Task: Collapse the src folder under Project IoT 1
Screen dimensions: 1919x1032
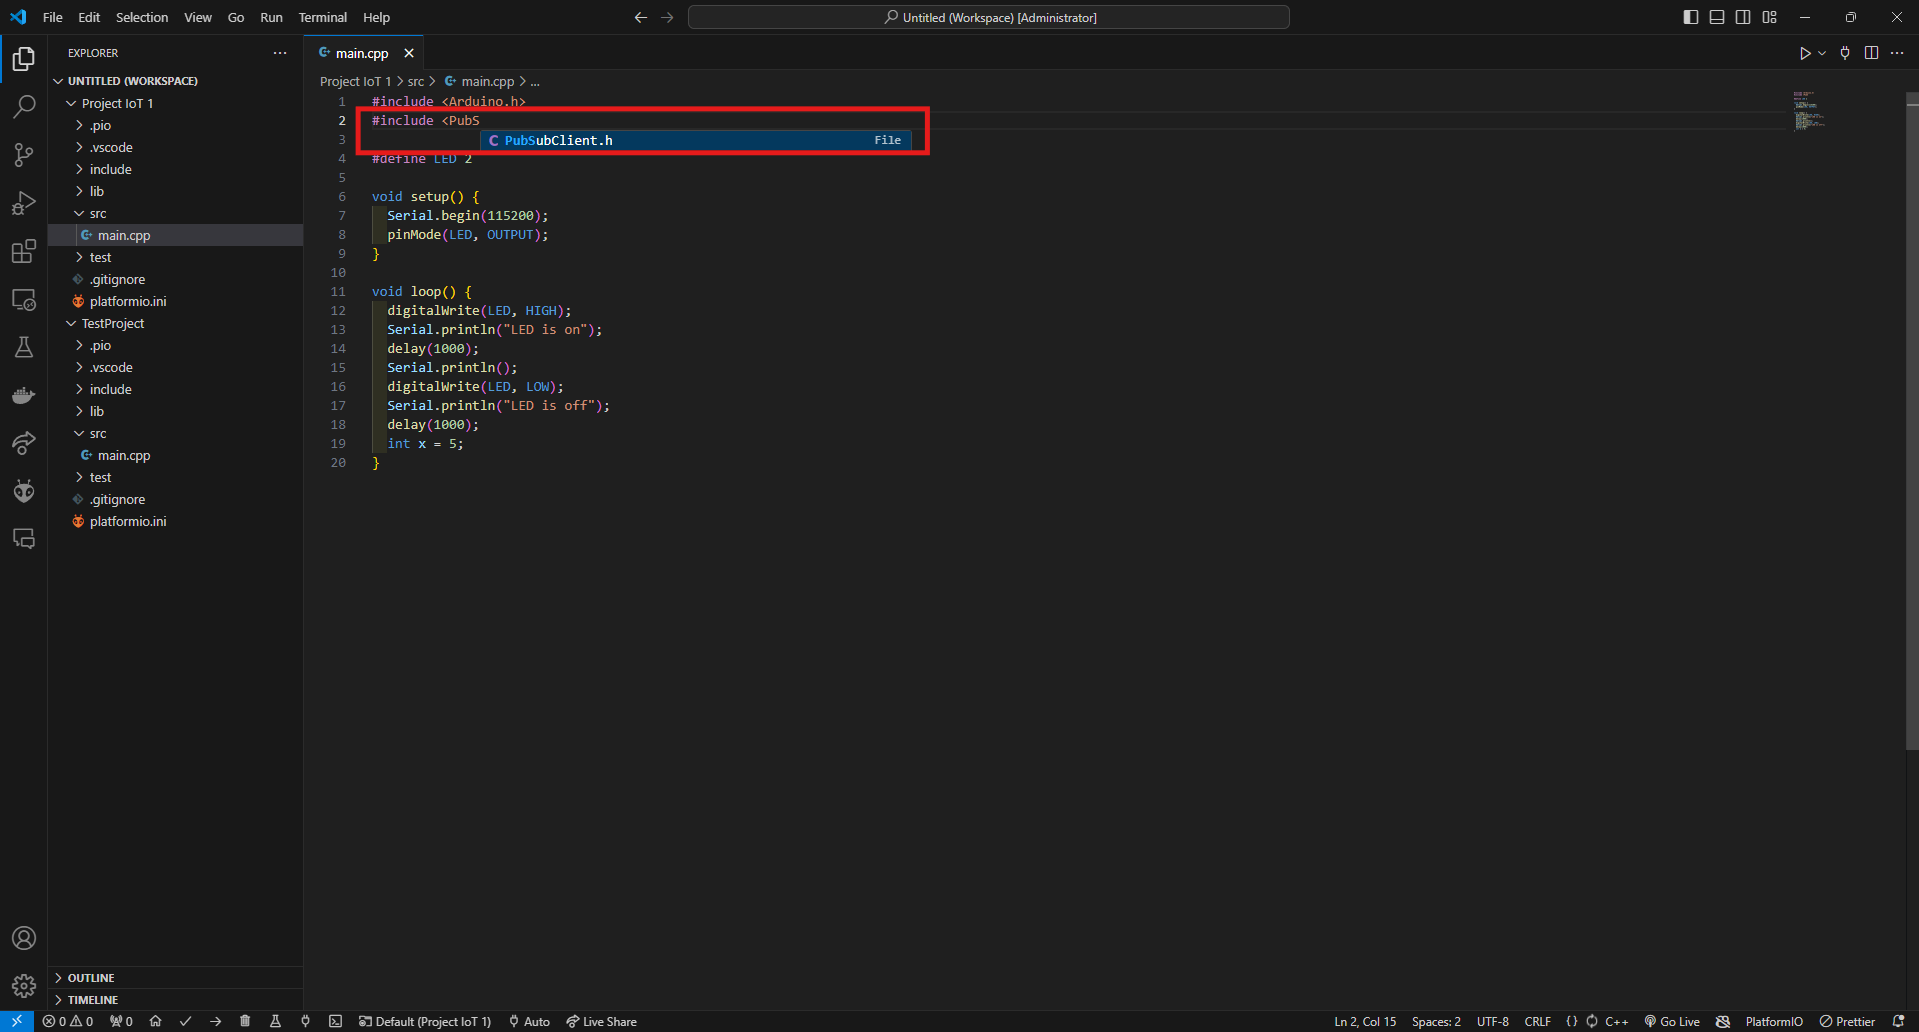Action: (x=175, y=213)
